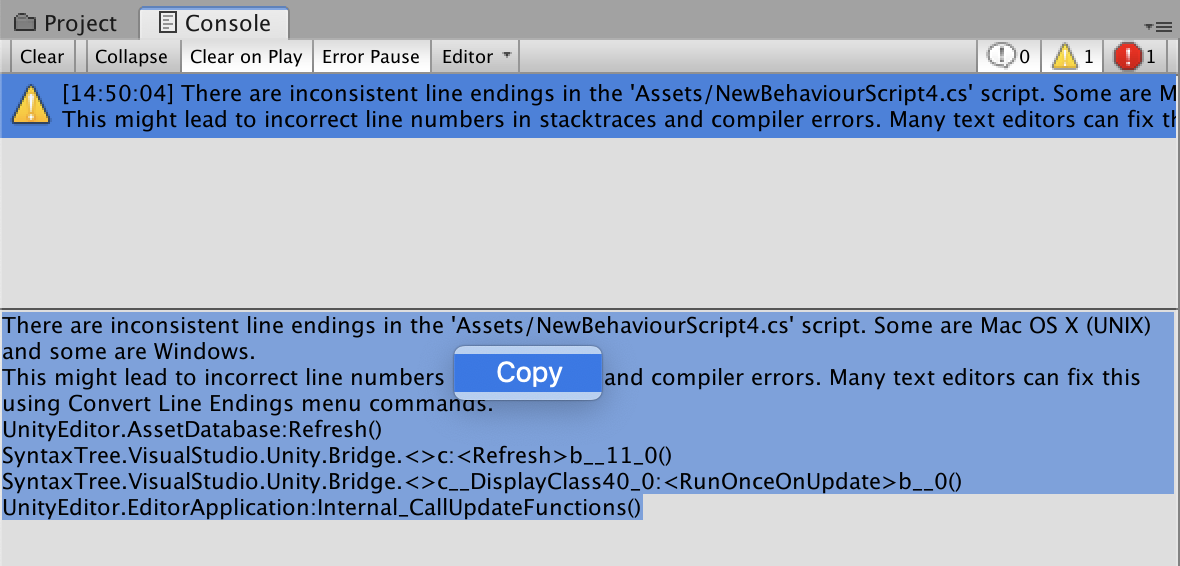This screenshot has width=1180, height=566.
Task: Click empty area of the log list
Action: click(x=588, y=222)
